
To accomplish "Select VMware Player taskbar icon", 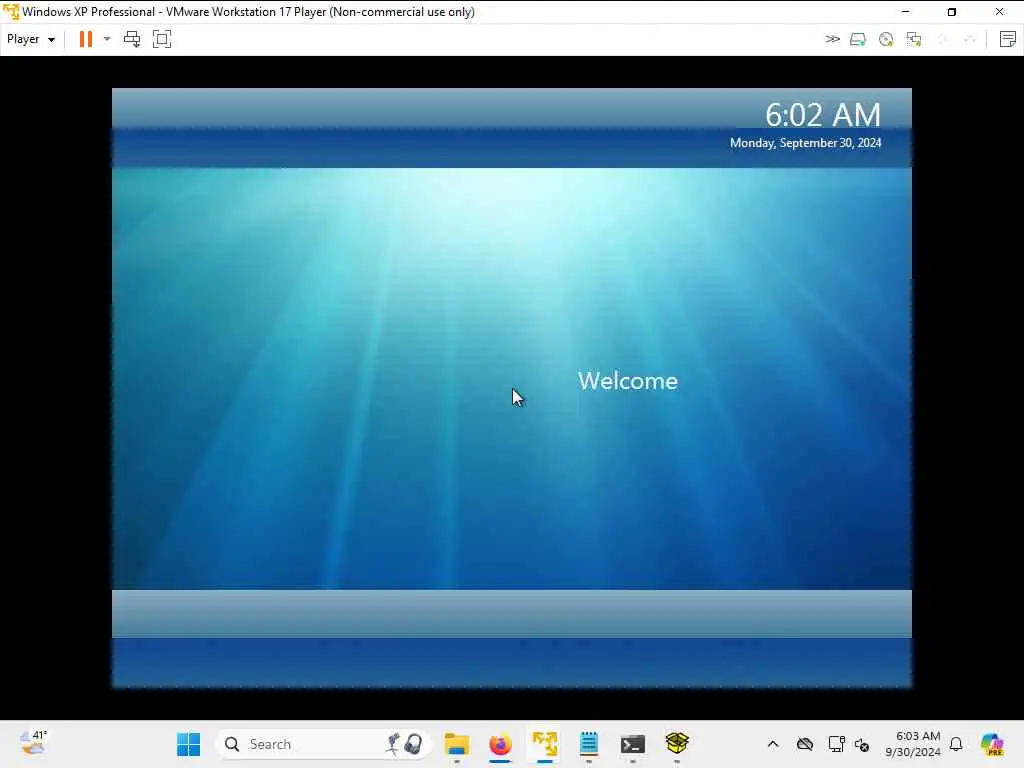I will tap(545, 744).
